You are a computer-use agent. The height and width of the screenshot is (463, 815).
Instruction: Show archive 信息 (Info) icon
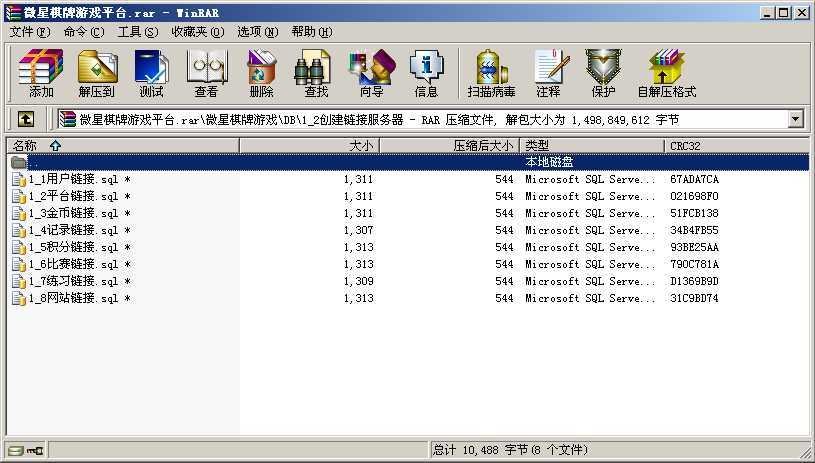(x=426, y=73)
